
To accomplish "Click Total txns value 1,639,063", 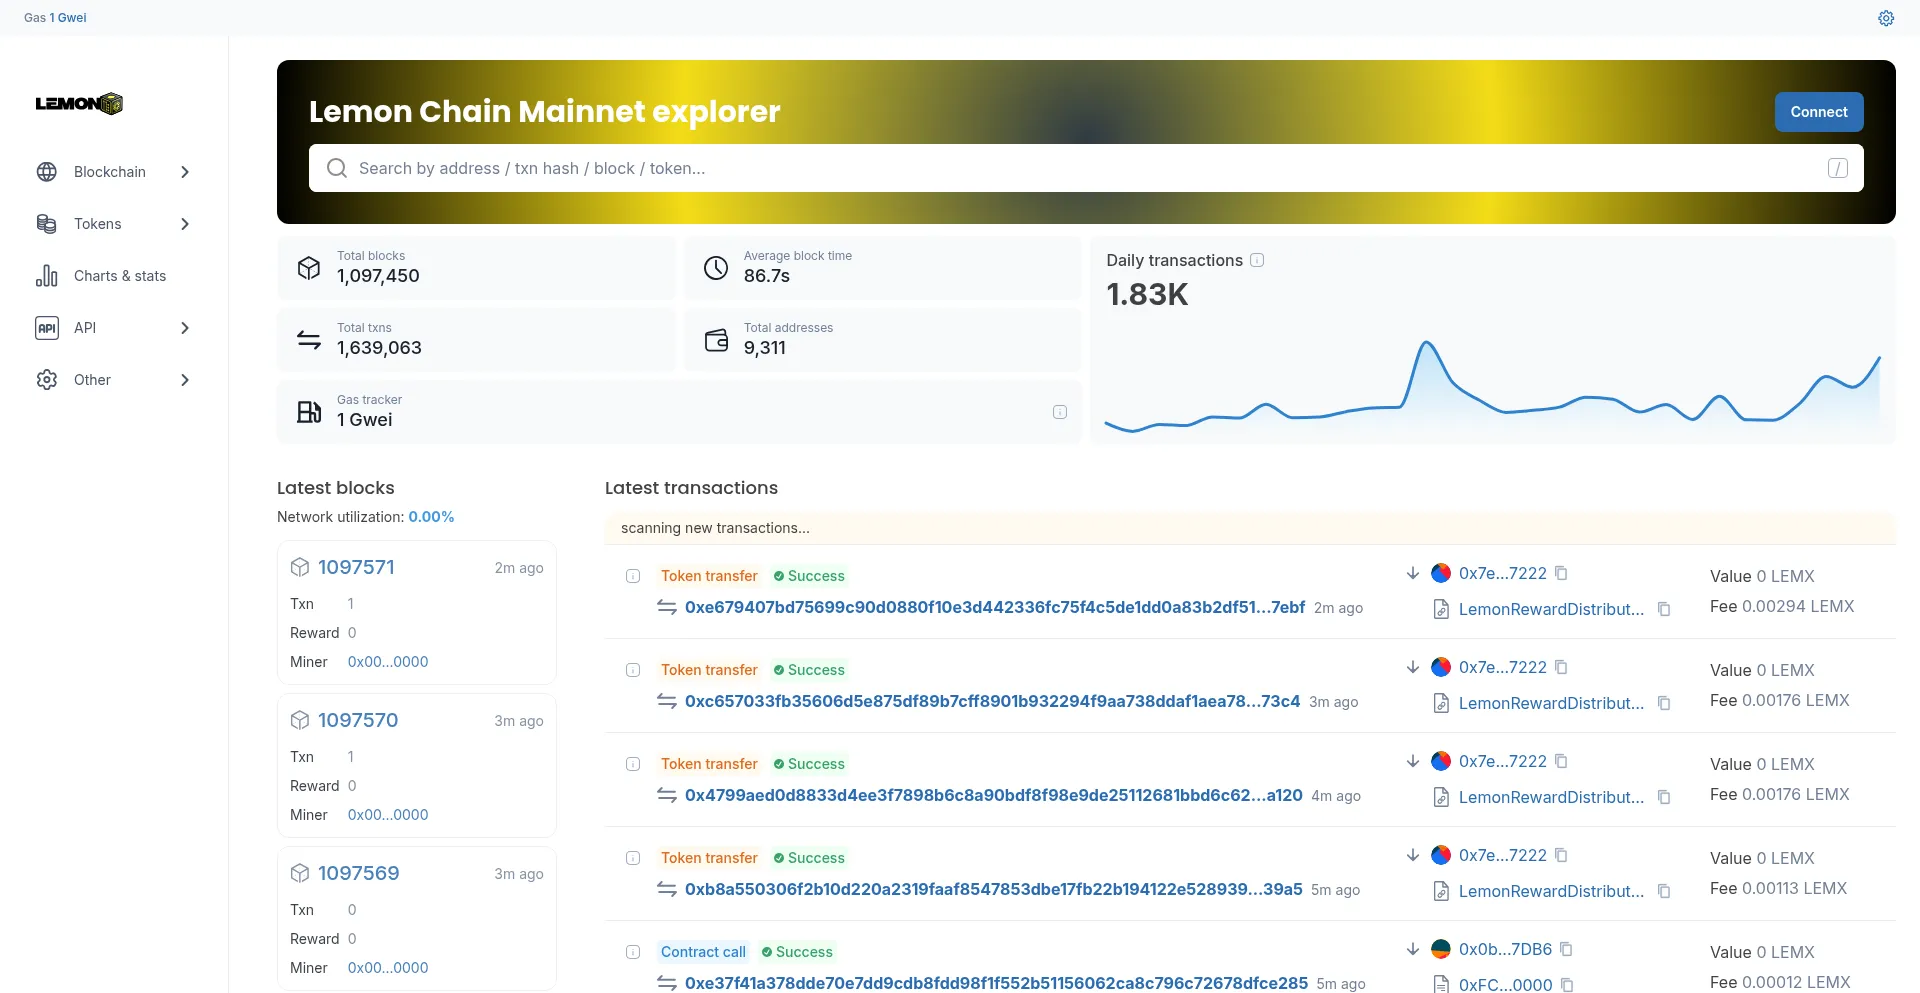I will (379, 348).
